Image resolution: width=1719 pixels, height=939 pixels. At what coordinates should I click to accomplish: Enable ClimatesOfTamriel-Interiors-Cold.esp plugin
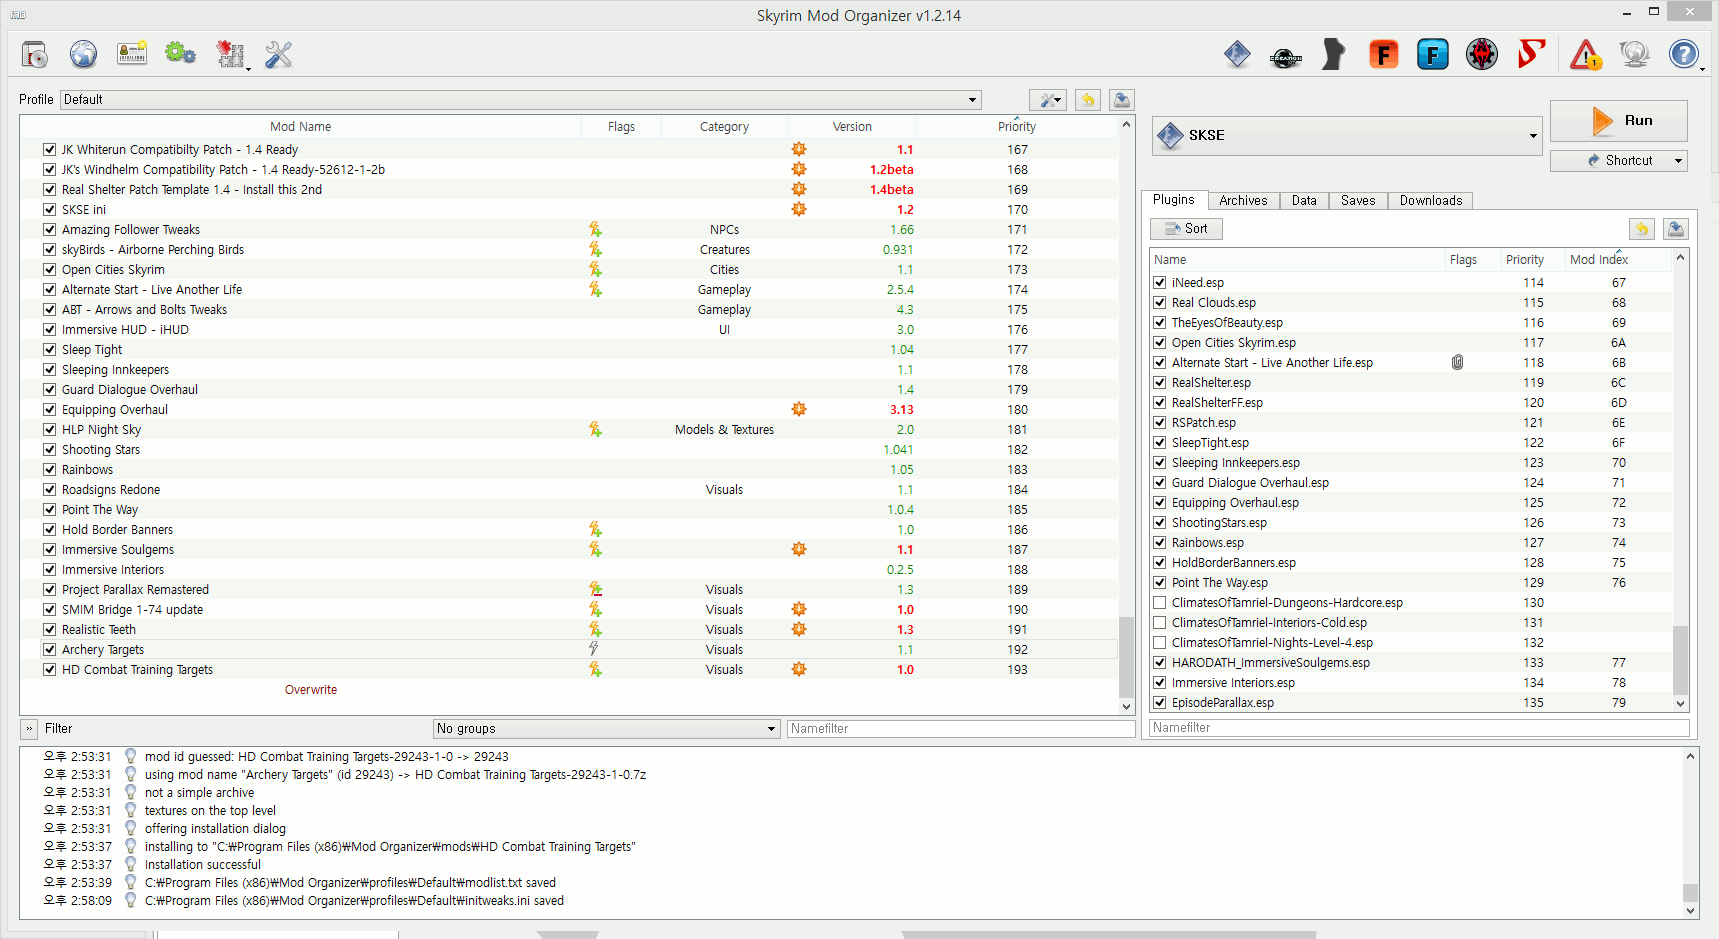pyautogui.click(x=1160, y=622)
